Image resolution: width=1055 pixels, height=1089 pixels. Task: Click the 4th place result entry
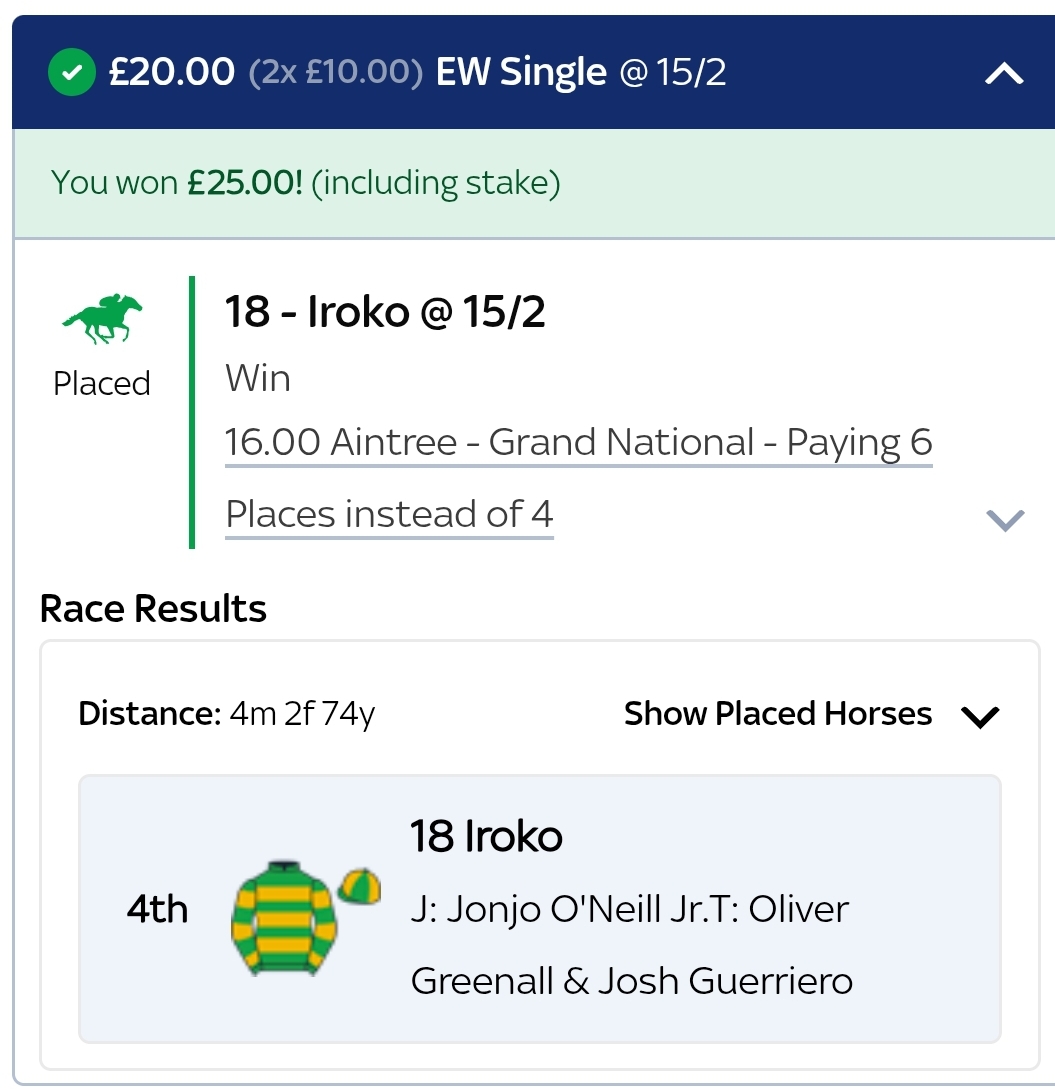point(158,910)
